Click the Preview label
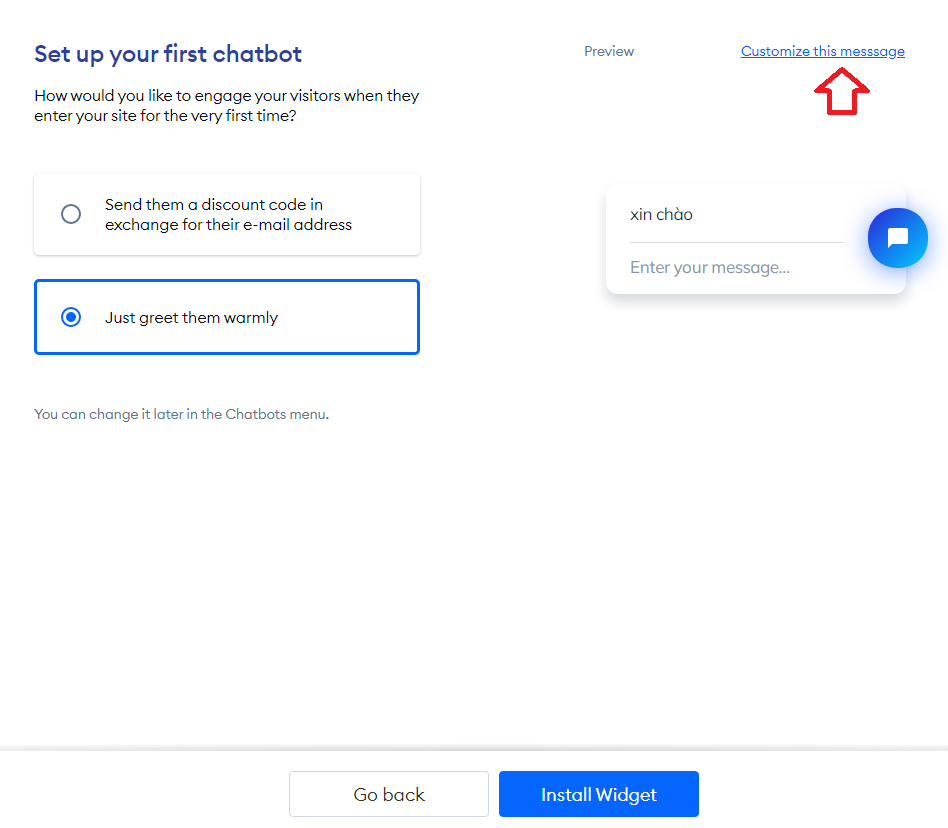The width and height of the screenshot is (948, 828). pyautogui.click(x=609, y=51)
